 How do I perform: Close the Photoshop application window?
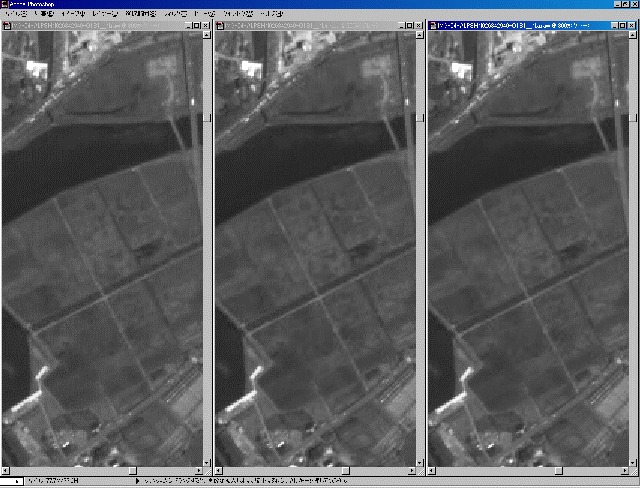pos(635,4)
